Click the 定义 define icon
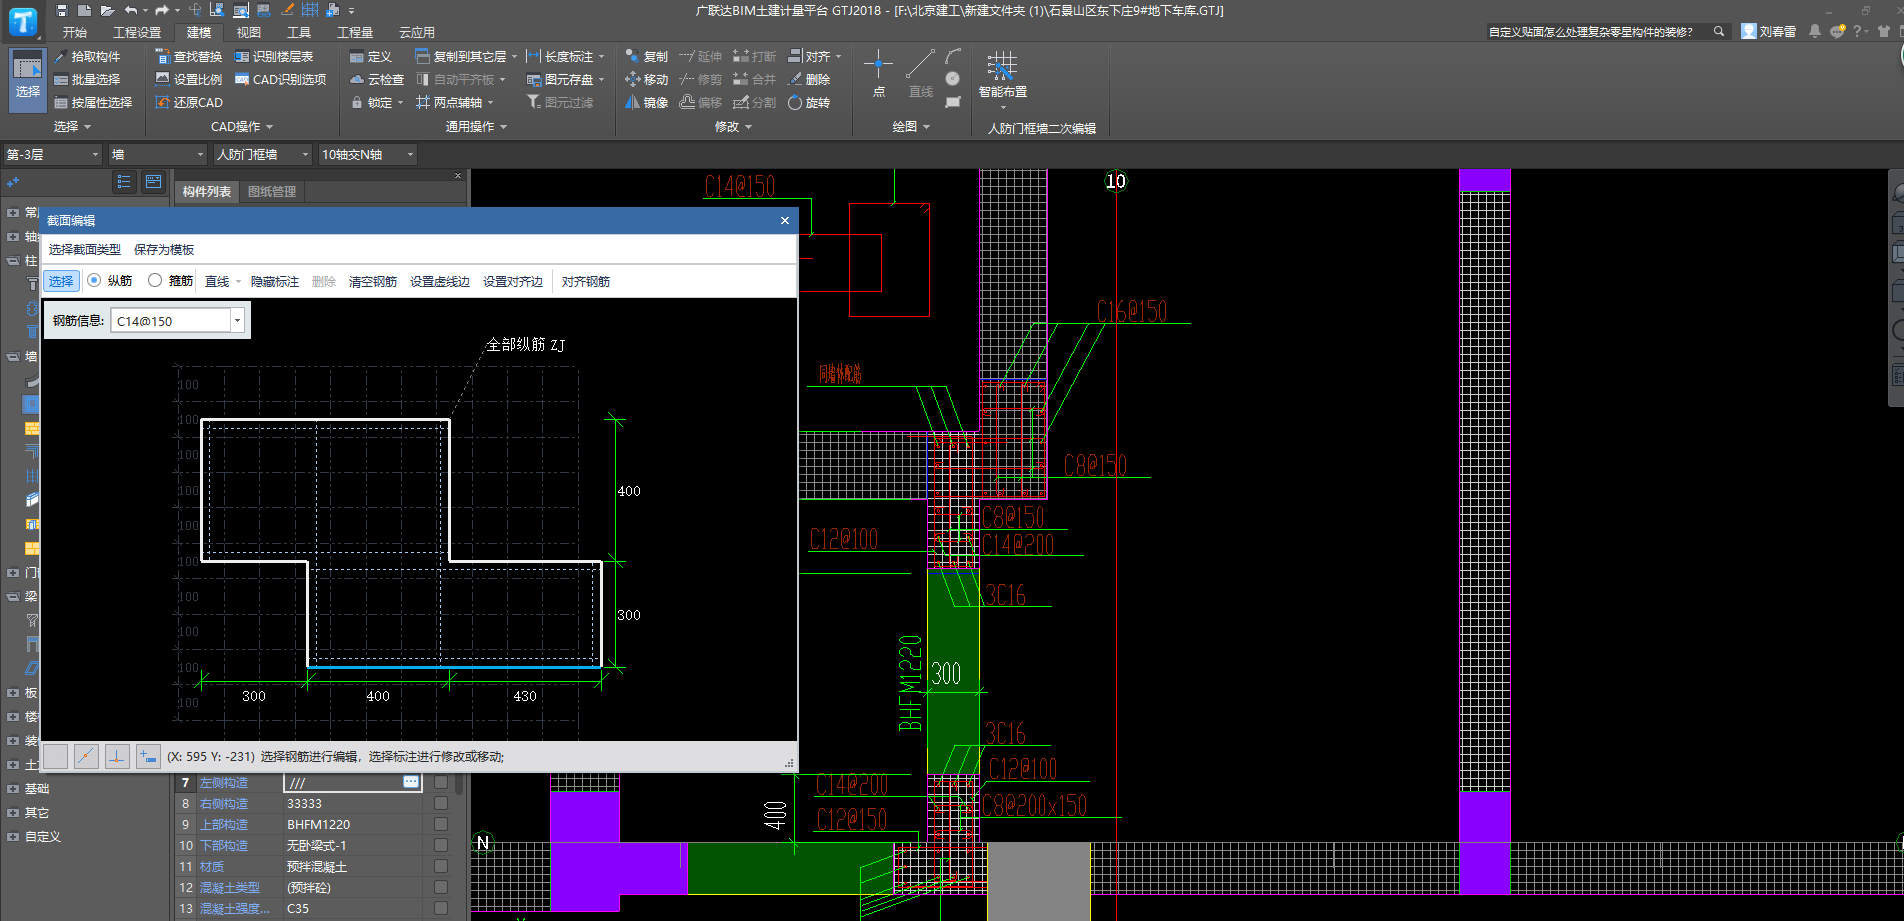The height and width of the screenshot is (921, 1904). 357,57
